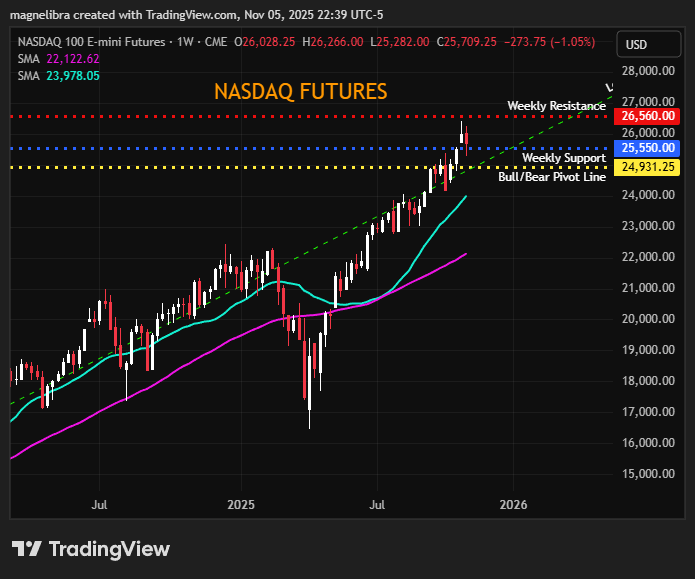Click the 23,000.00 price axis label
Image resolution: width=695 pixels, height=579 pixels.
[648, 226]
